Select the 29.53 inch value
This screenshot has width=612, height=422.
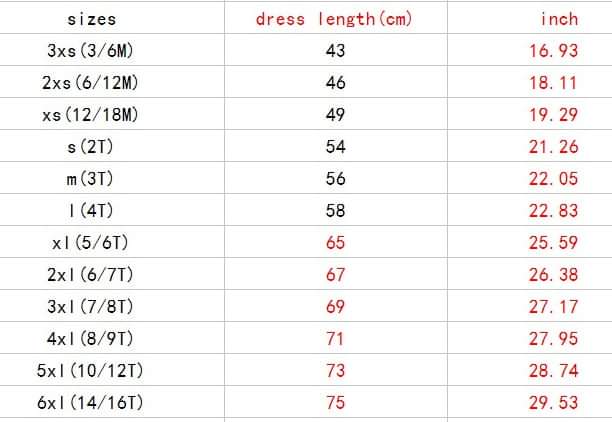coord(553,402)
